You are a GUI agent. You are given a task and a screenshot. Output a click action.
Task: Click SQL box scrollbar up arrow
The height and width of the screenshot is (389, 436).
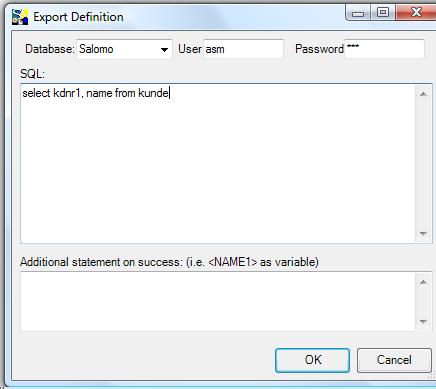coord(423,94)
